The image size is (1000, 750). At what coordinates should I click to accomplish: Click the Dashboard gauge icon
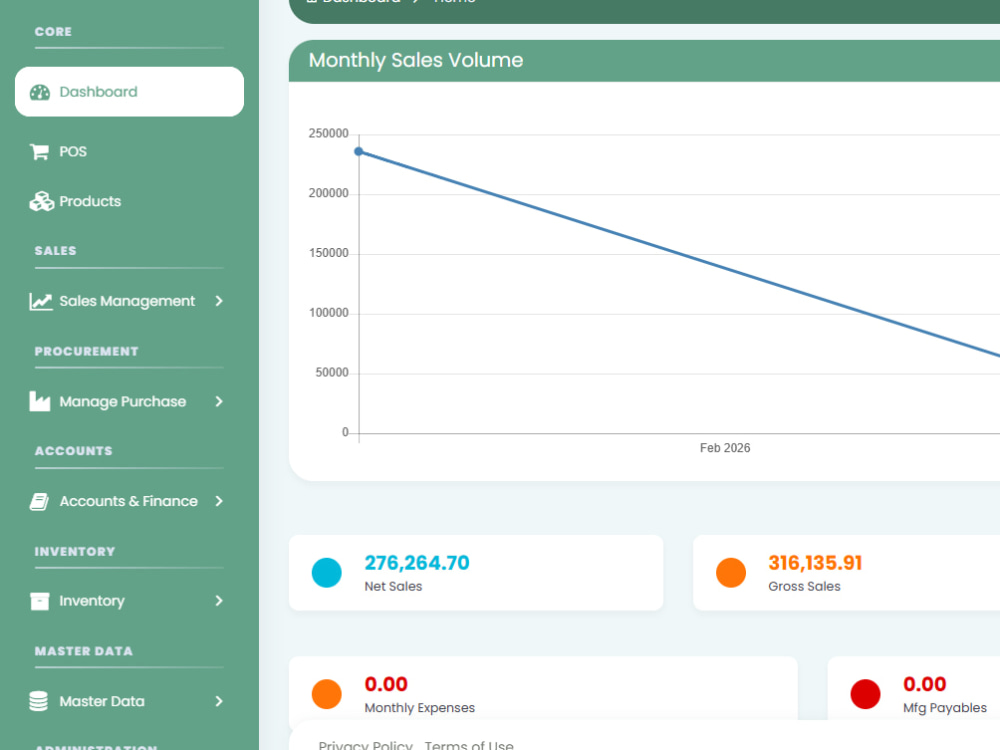click(x=40, y=92)
